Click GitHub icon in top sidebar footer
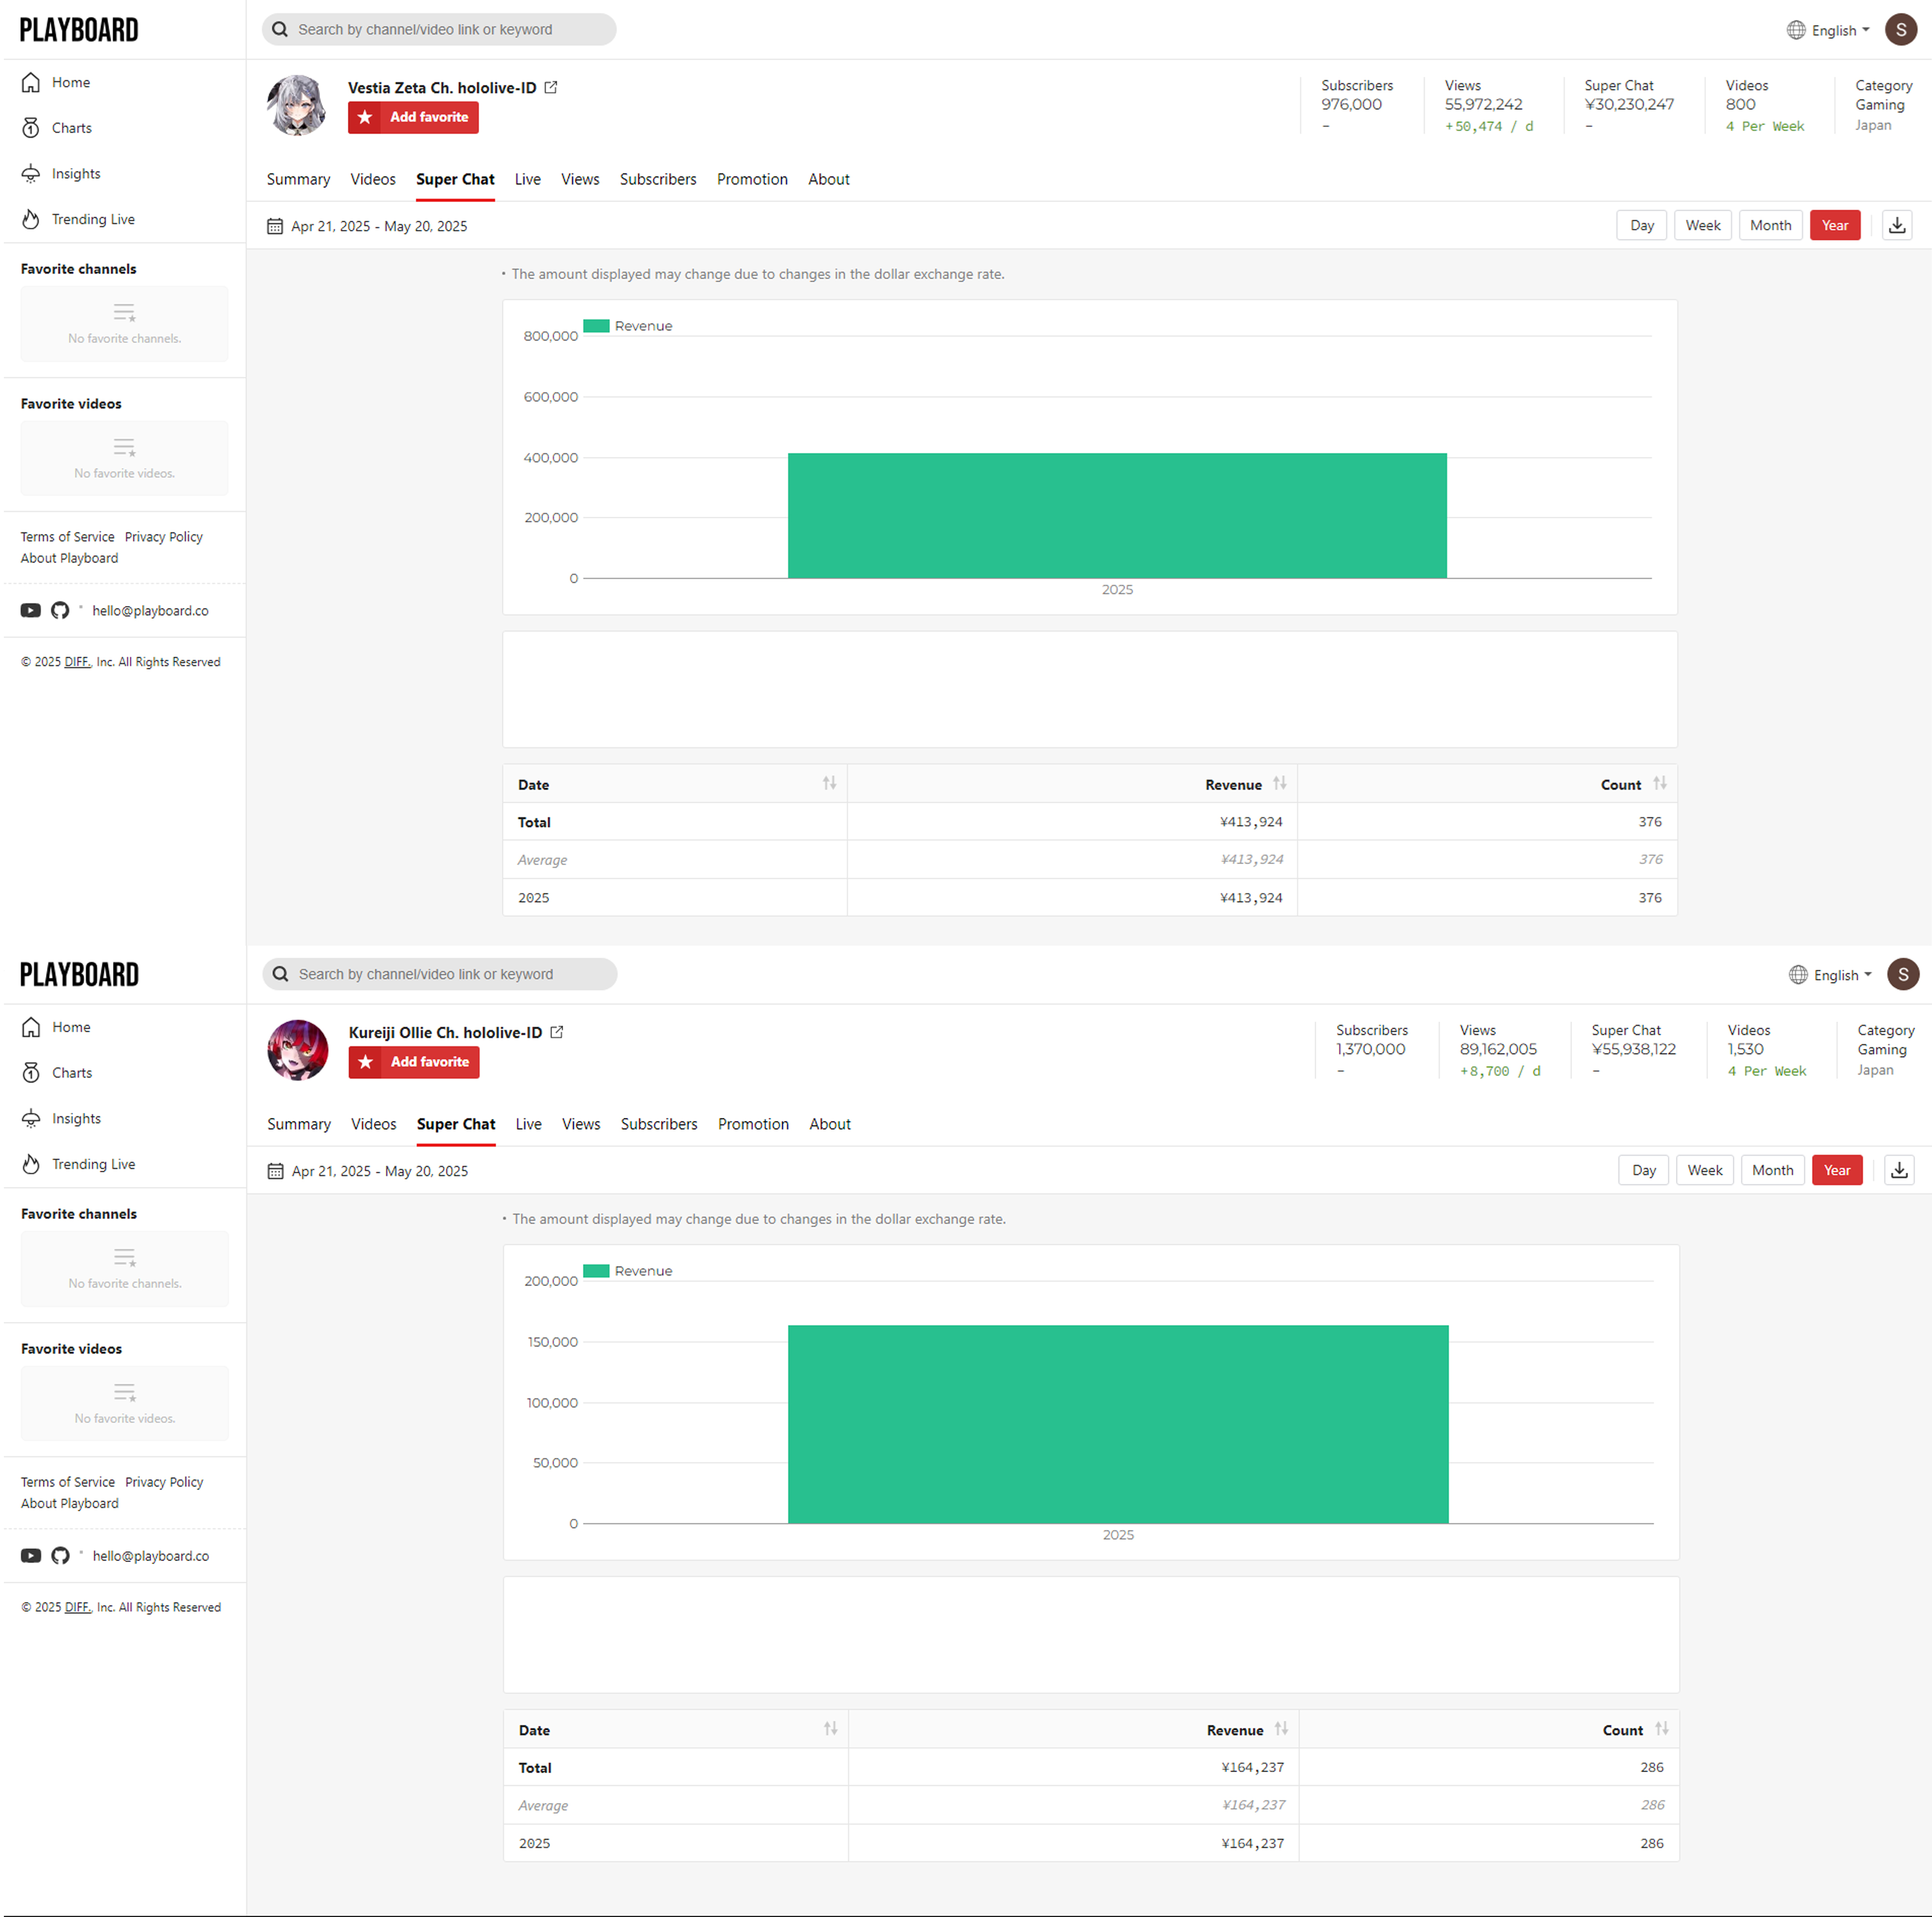1932x1917 pixels. point(60,610)
